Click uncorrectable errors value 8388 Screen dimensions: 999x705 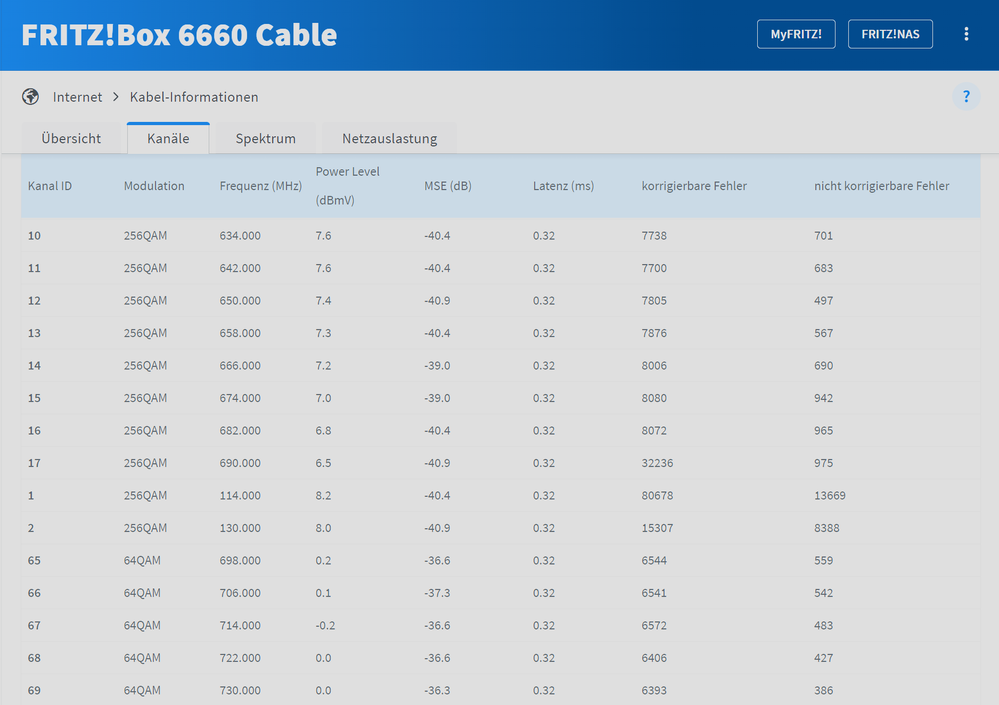point(827,528)
